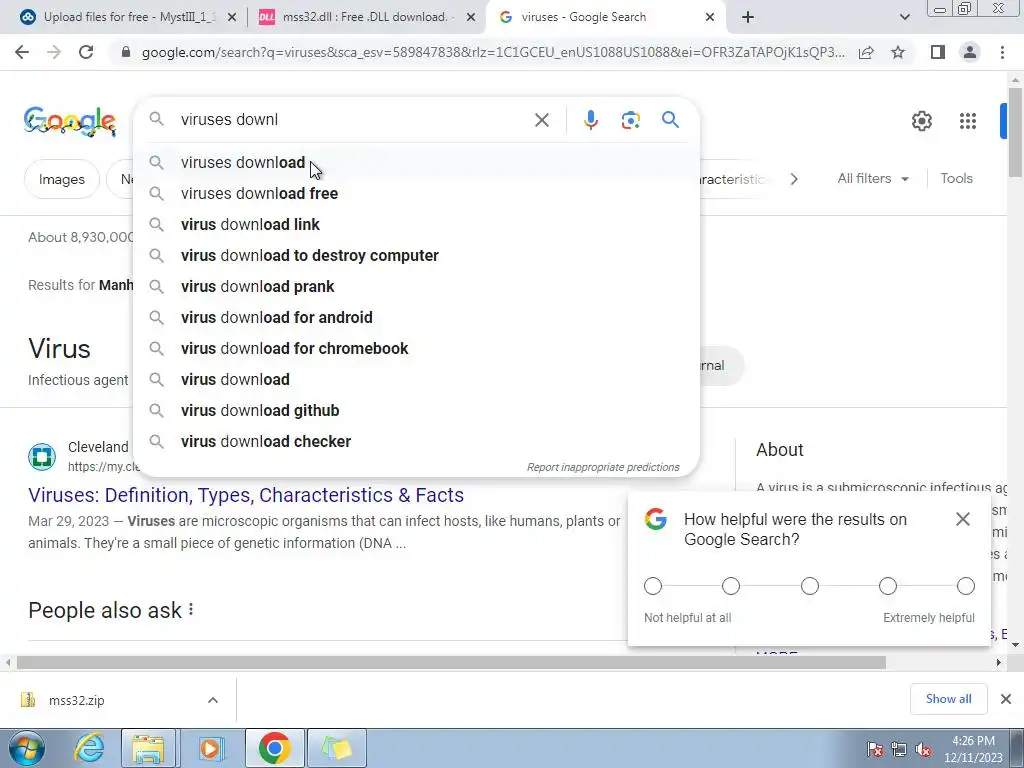Click the forward navigation arrow
Viewport: 1024px width, 768px height.
54,52
